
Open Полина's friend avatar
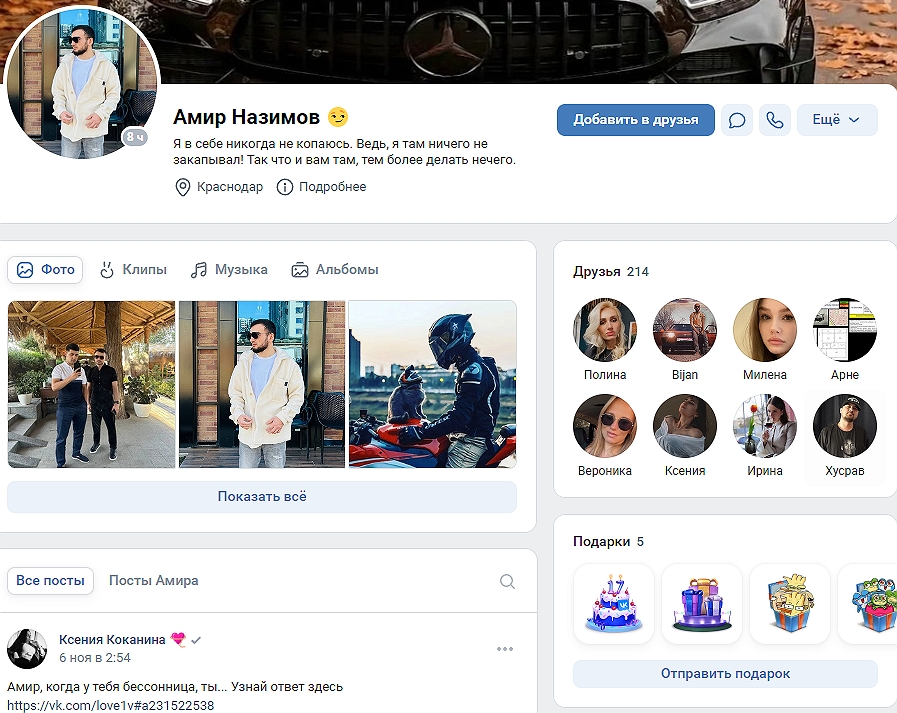click(605, 330)
